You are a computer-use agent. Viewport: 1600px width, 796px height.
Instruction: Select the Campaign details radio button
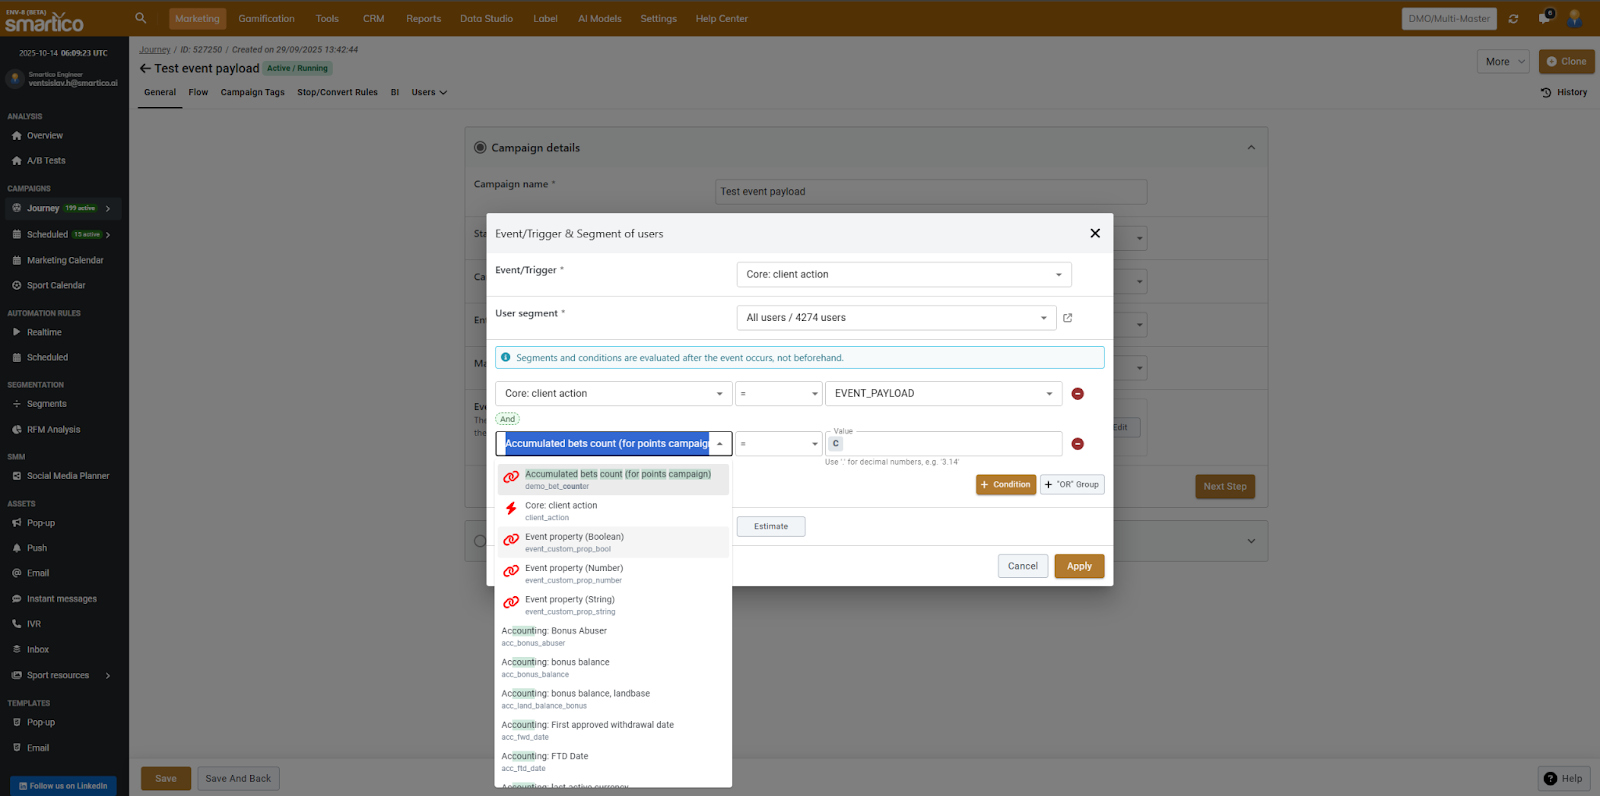click(480, 147)
